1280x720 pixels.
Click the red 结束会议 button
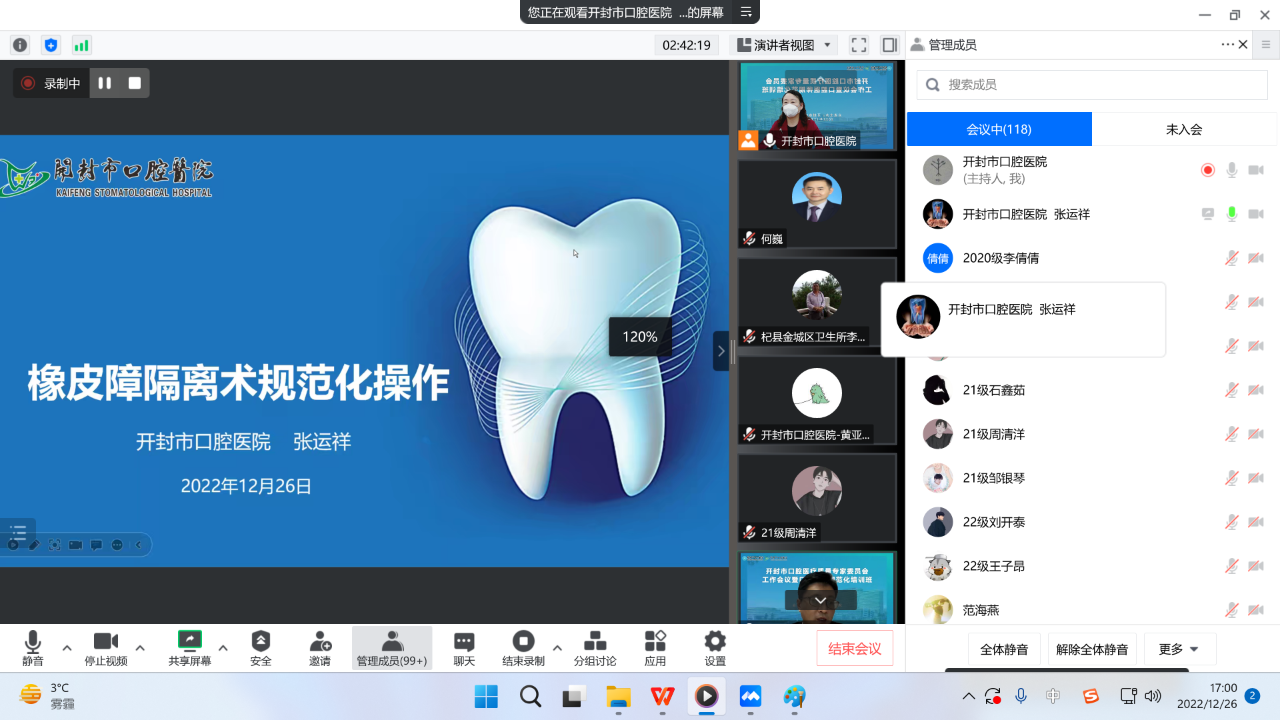tap(854, 647)
